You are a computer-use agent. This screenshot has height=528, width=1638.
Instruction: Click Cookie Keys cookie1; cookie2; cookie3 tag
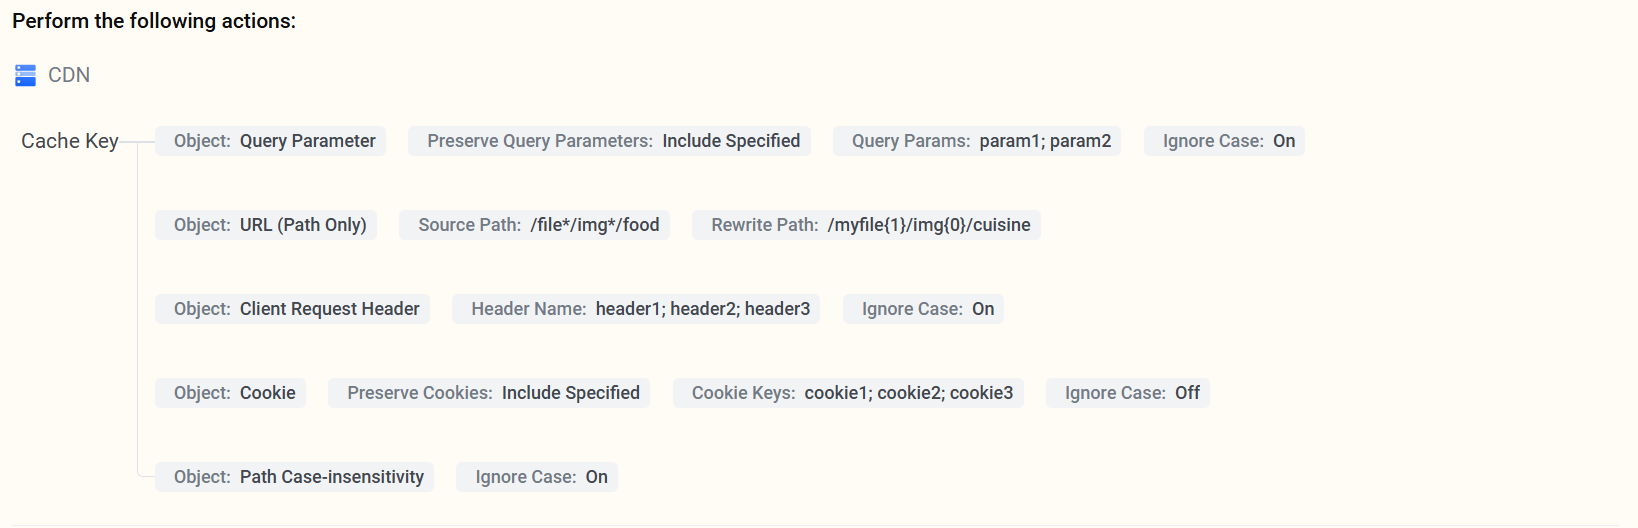(848, 393)
